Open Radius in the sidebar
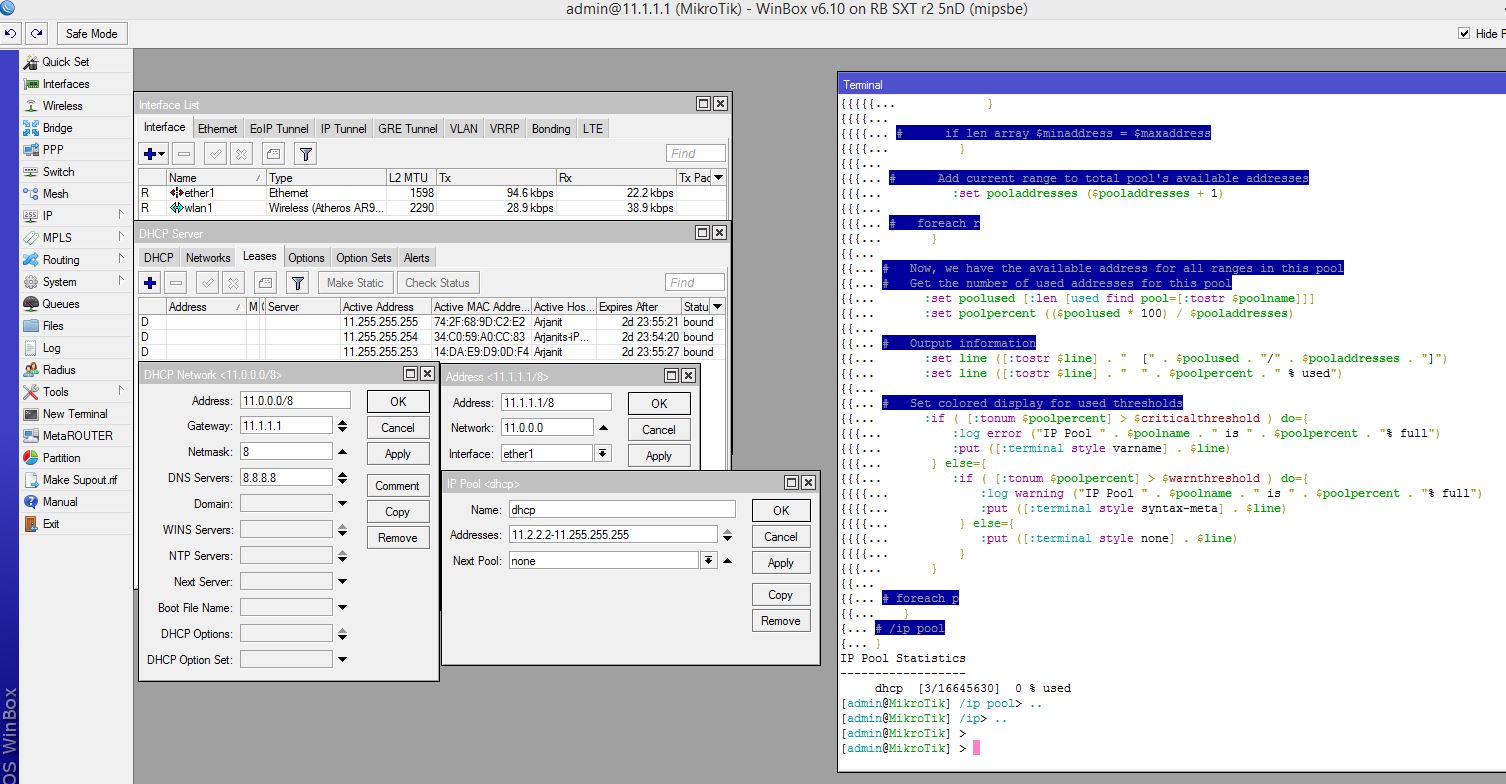Screen dimensions: 1506x784 pyautogui.click(x=59, y=370)
